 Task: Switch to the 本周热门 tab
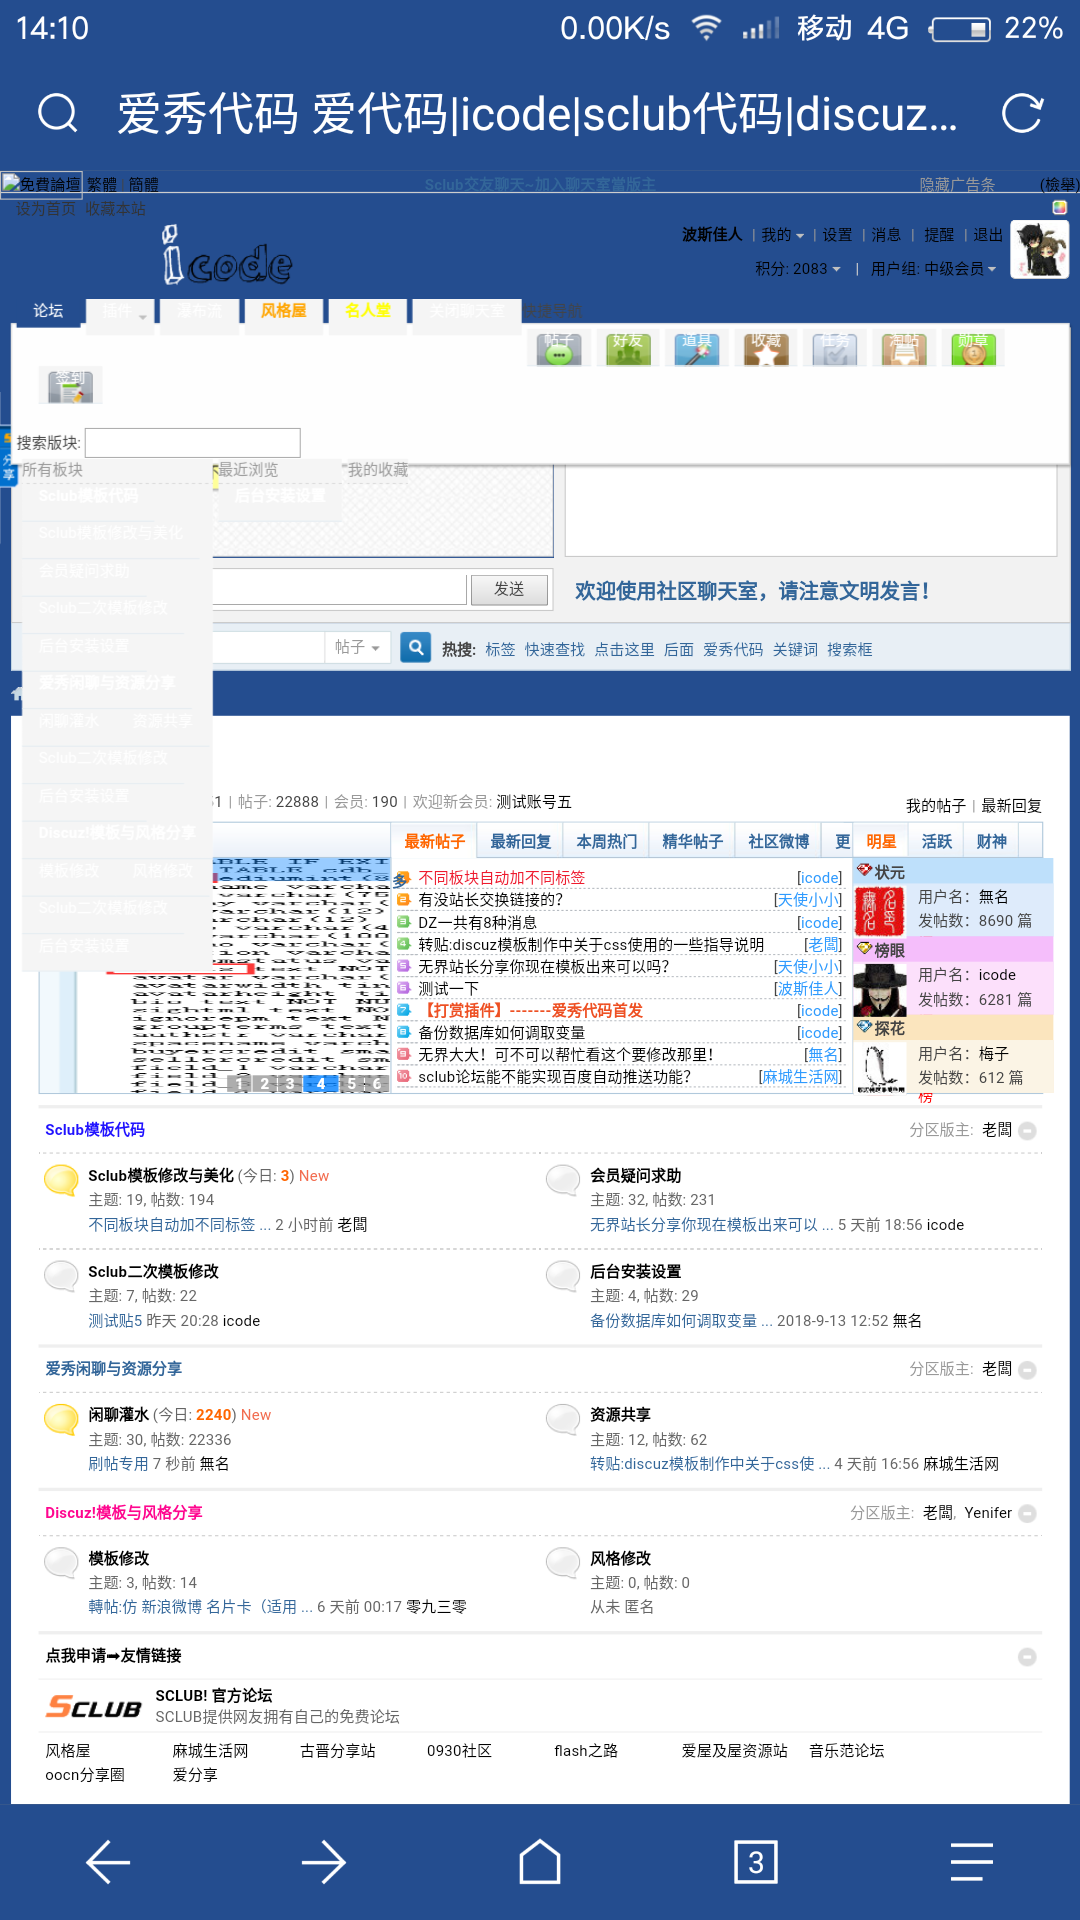point(606,842)
